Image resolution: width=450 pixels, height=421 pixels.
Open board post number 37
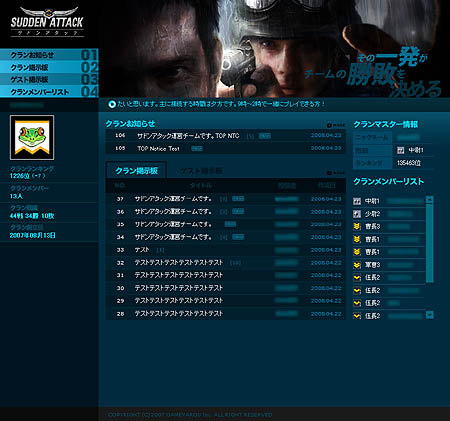point(173,199)
